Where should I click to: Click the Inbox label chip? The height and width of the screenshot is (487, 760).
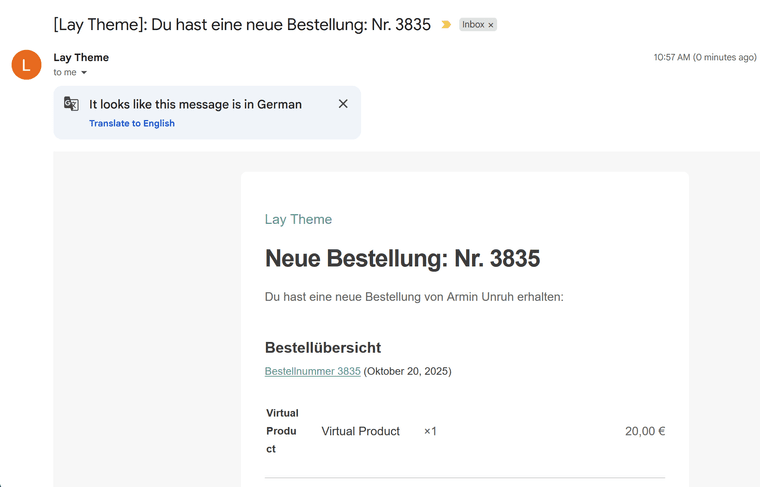coord(473,25)
